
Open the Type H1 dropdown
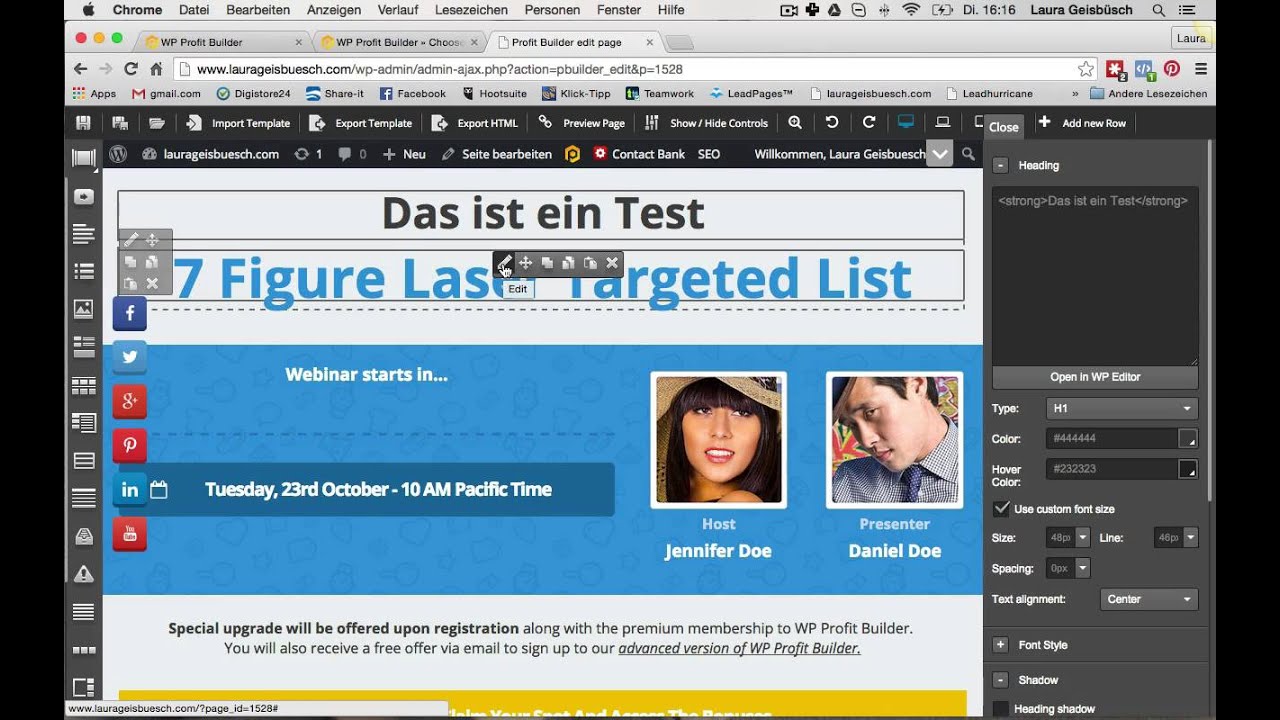(1122, 408)
